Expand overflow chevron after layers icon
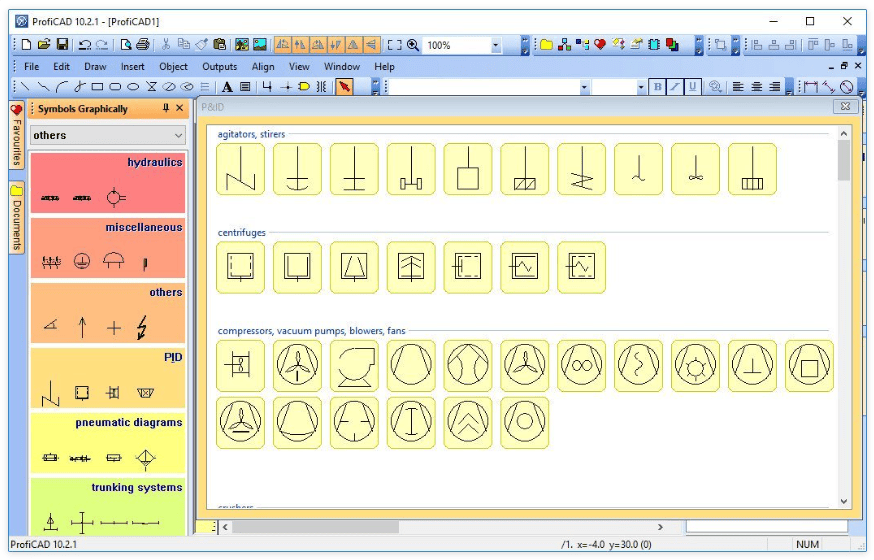Screen dimensions: 874x560 point(698,46)
